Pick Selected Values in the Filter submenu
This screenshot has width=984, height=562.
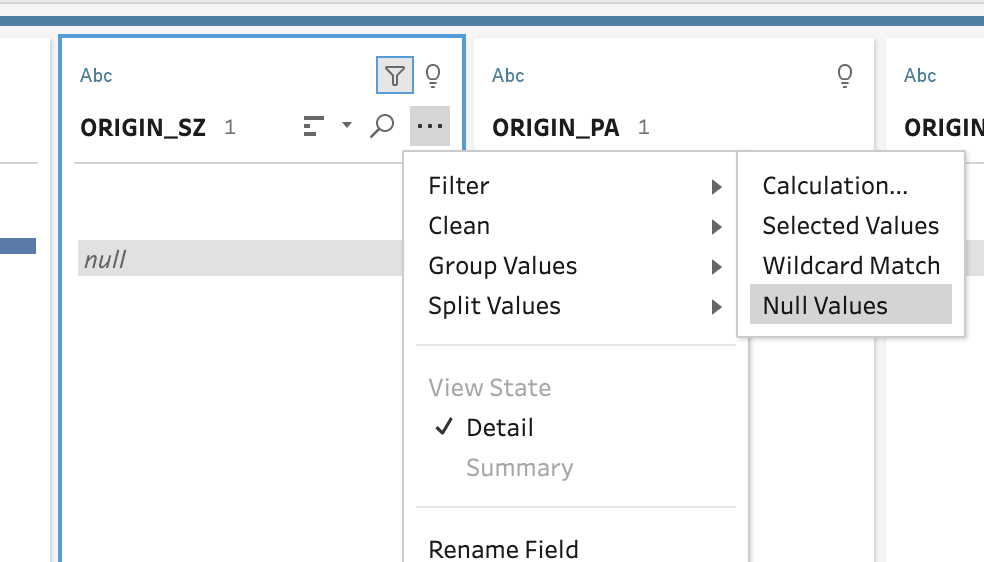(850, 226)
